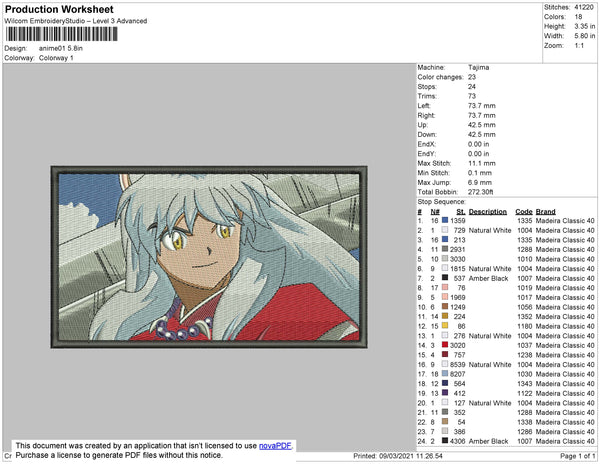
Task: Select the Max Jump value '6.9 mm'
Action: pos(480,182)
